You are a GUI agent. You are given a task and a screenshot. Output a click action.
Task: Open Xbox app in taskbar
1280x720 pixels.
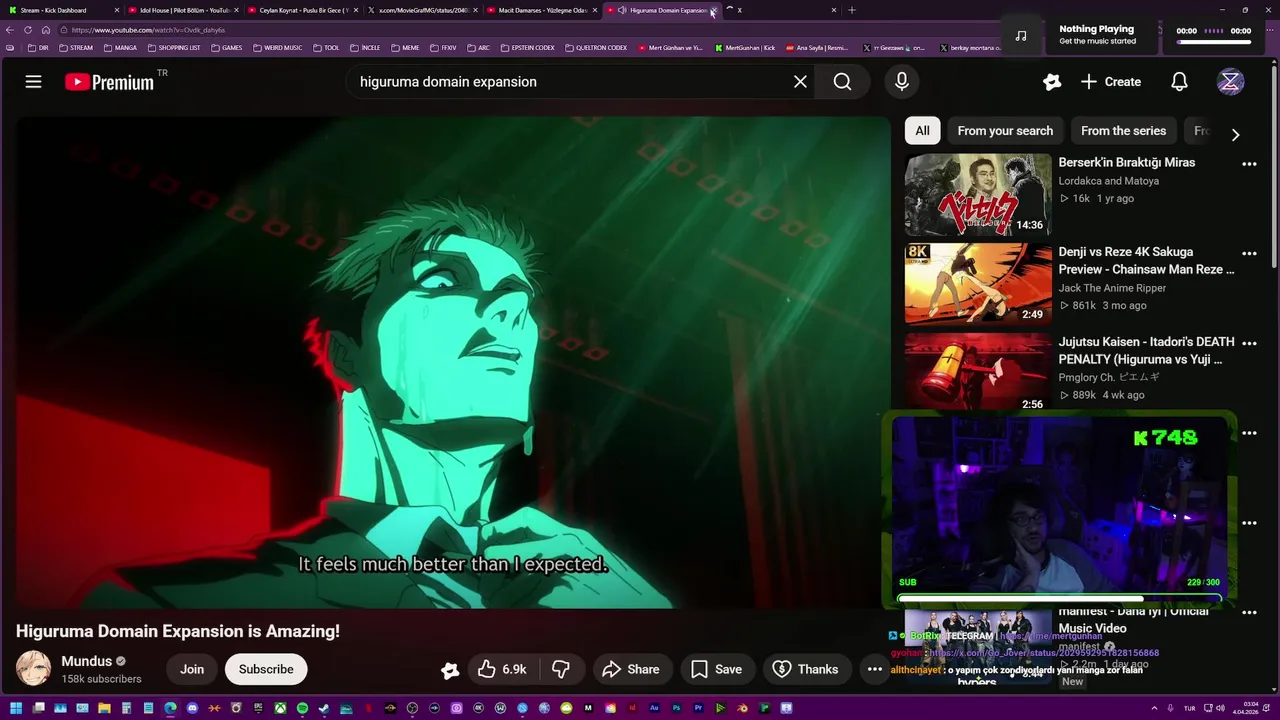280,709
